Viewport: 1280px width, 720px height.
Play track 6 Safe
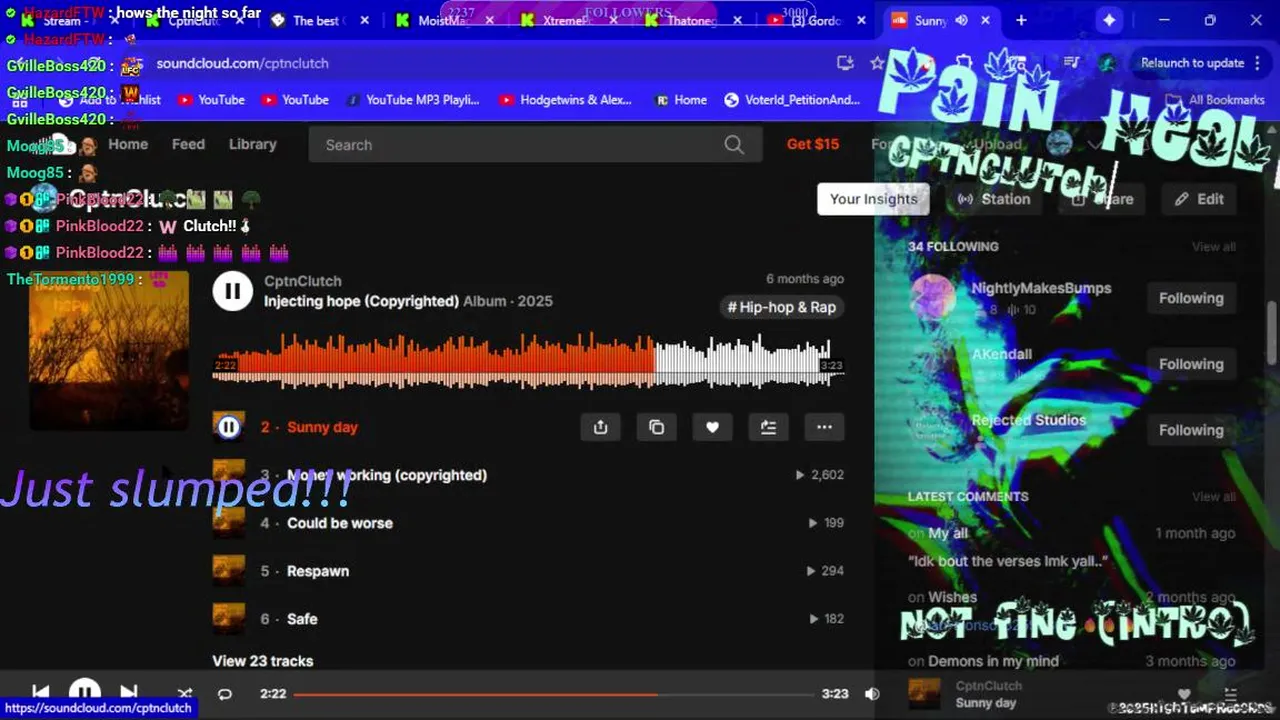click(x=302, y=619)
